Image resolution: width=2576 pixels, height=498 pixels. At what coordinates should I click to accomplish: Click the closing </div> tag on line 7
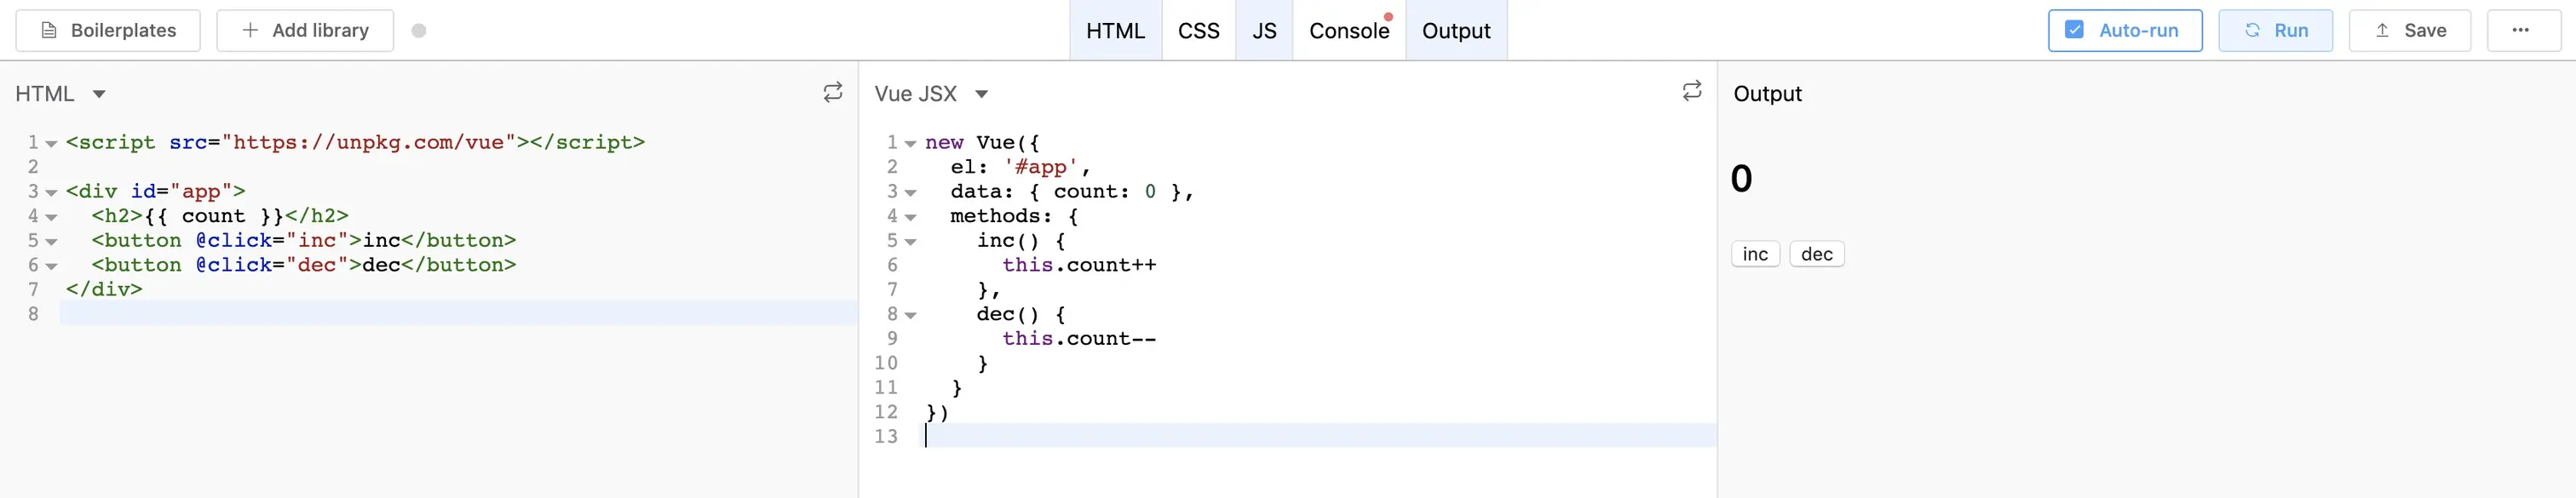104,289
